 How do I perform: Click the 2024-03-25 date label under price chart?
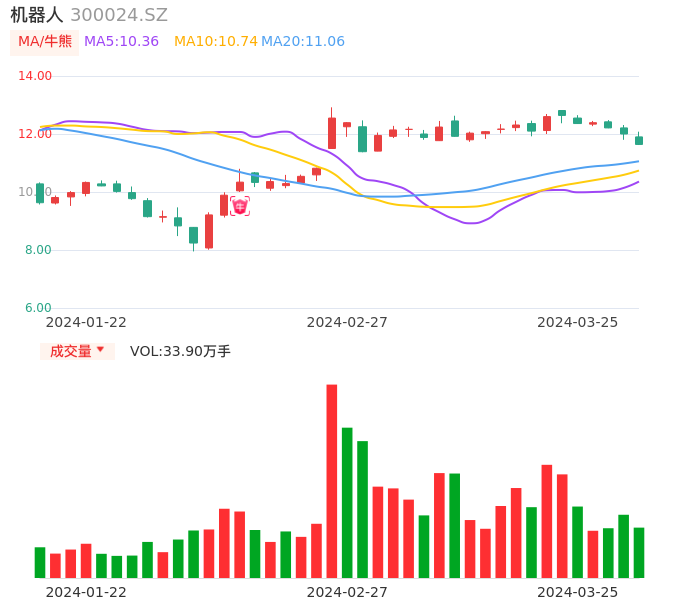pos(577,322)
